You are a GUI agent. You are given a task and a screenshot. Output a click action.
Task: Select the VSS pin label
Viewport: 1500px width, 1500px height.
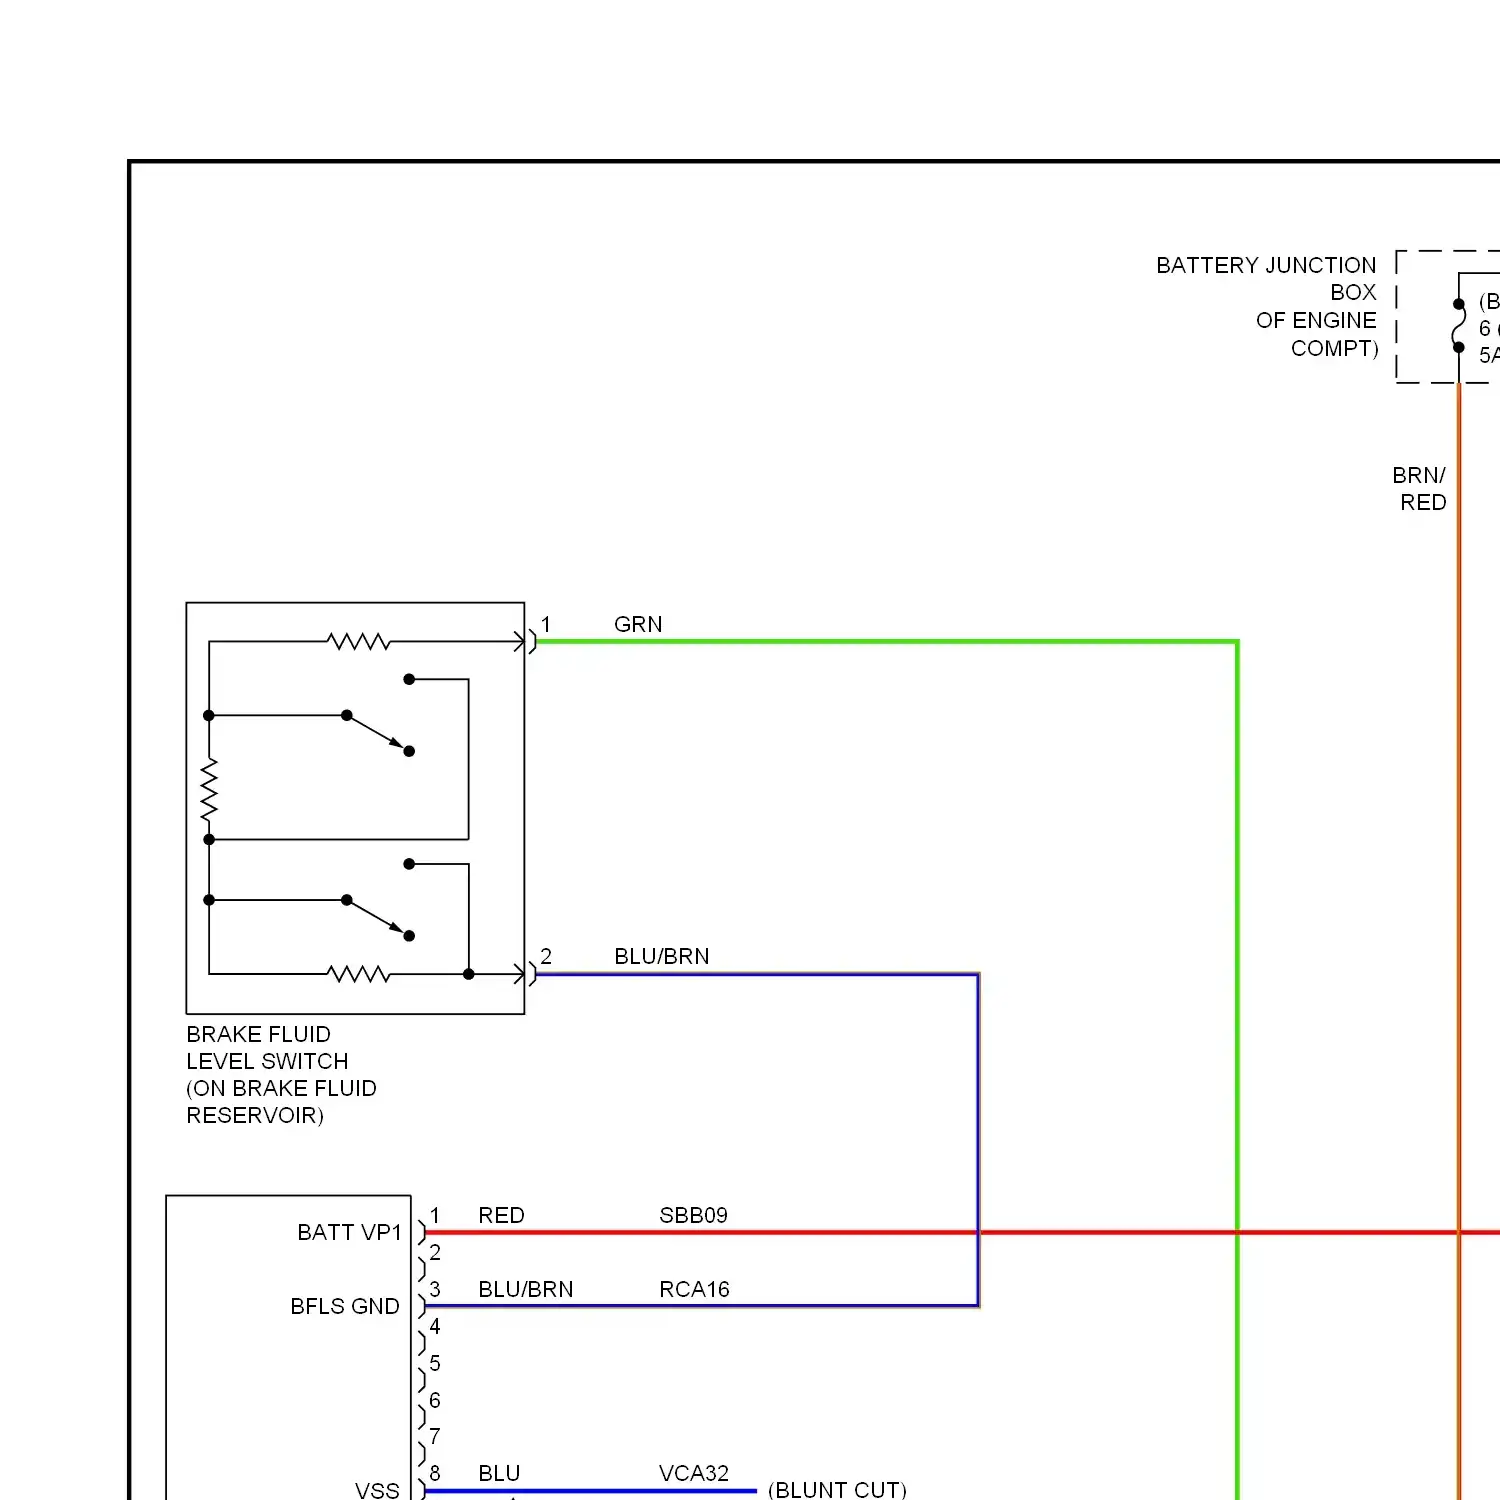pyautogui.click(x=377, y=1490)
